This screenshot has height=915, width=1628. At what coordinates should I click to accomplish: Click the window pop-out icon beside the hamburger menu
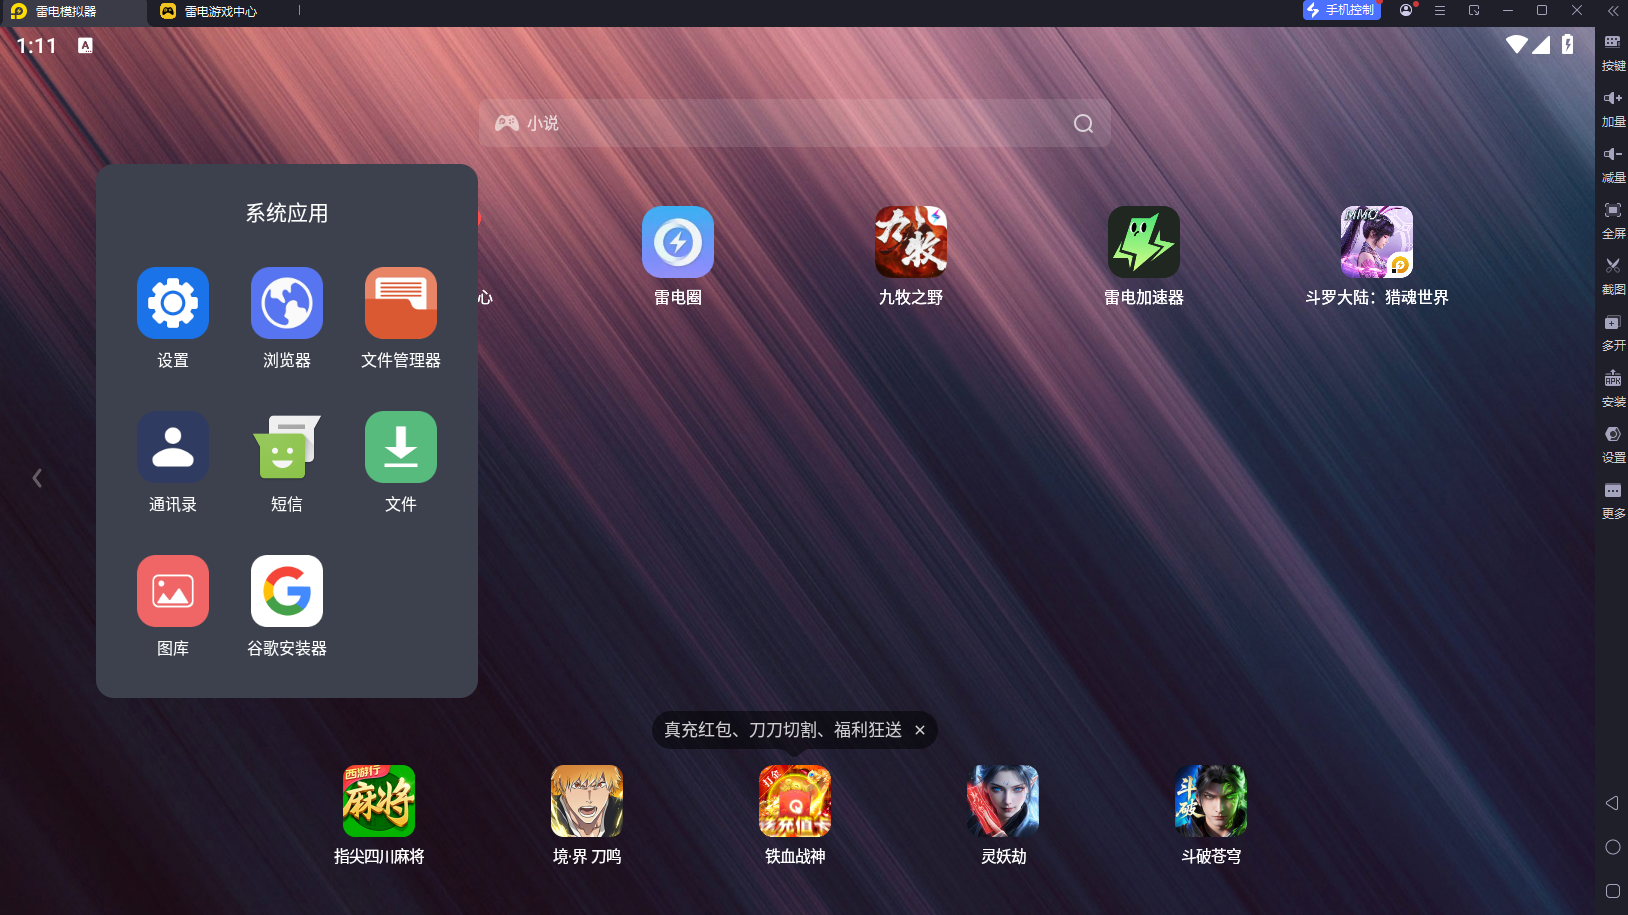click(1474, 10)
